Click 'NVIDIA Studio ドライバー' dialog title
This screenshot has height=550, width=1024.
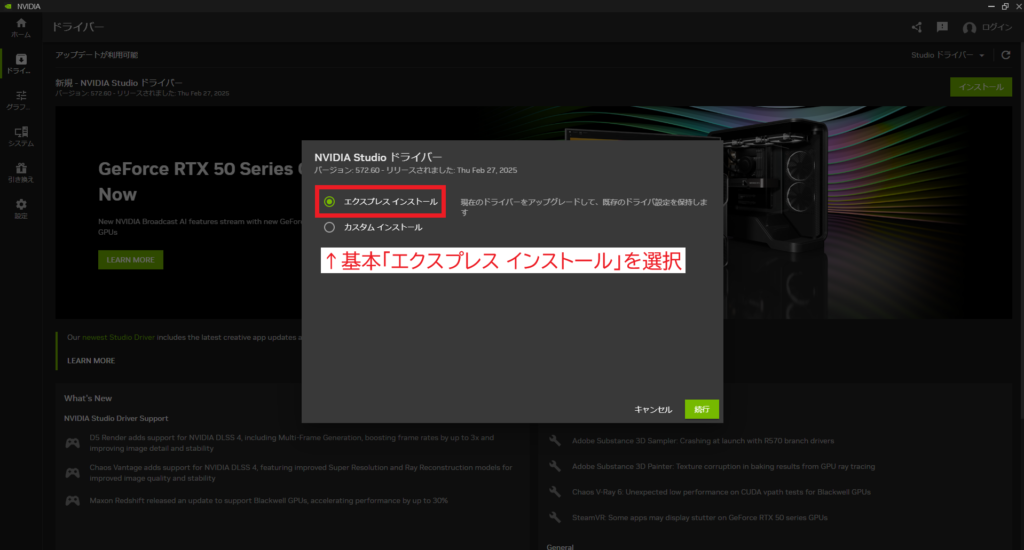click(x=378, y=157)
